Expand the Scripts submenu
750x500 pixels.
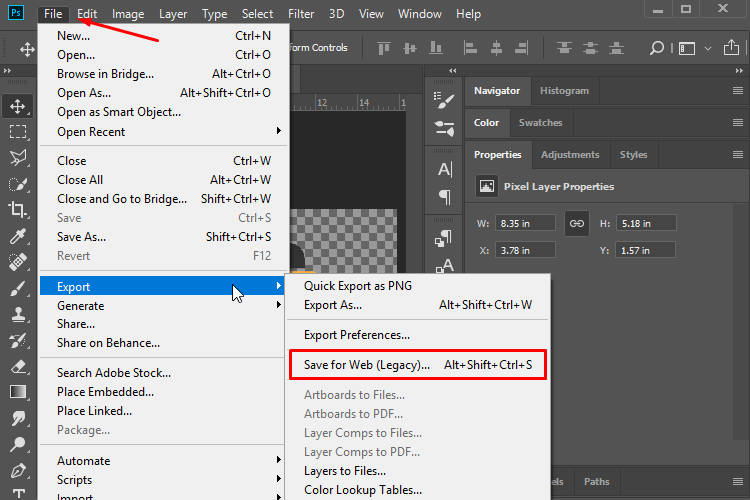pos(164,479)
